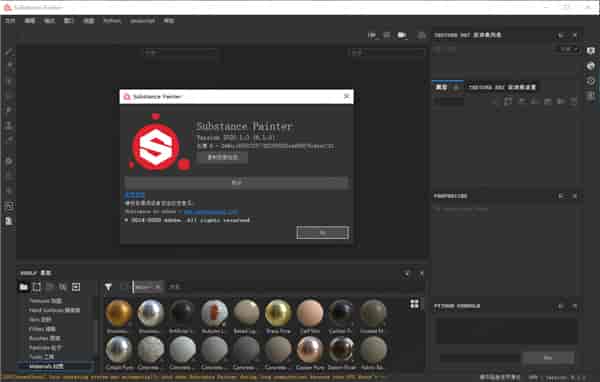The width and height of the screenshot is (600, 382).
Task: Select the Eraser tool in left toolbar
Action: coord(9,66)
